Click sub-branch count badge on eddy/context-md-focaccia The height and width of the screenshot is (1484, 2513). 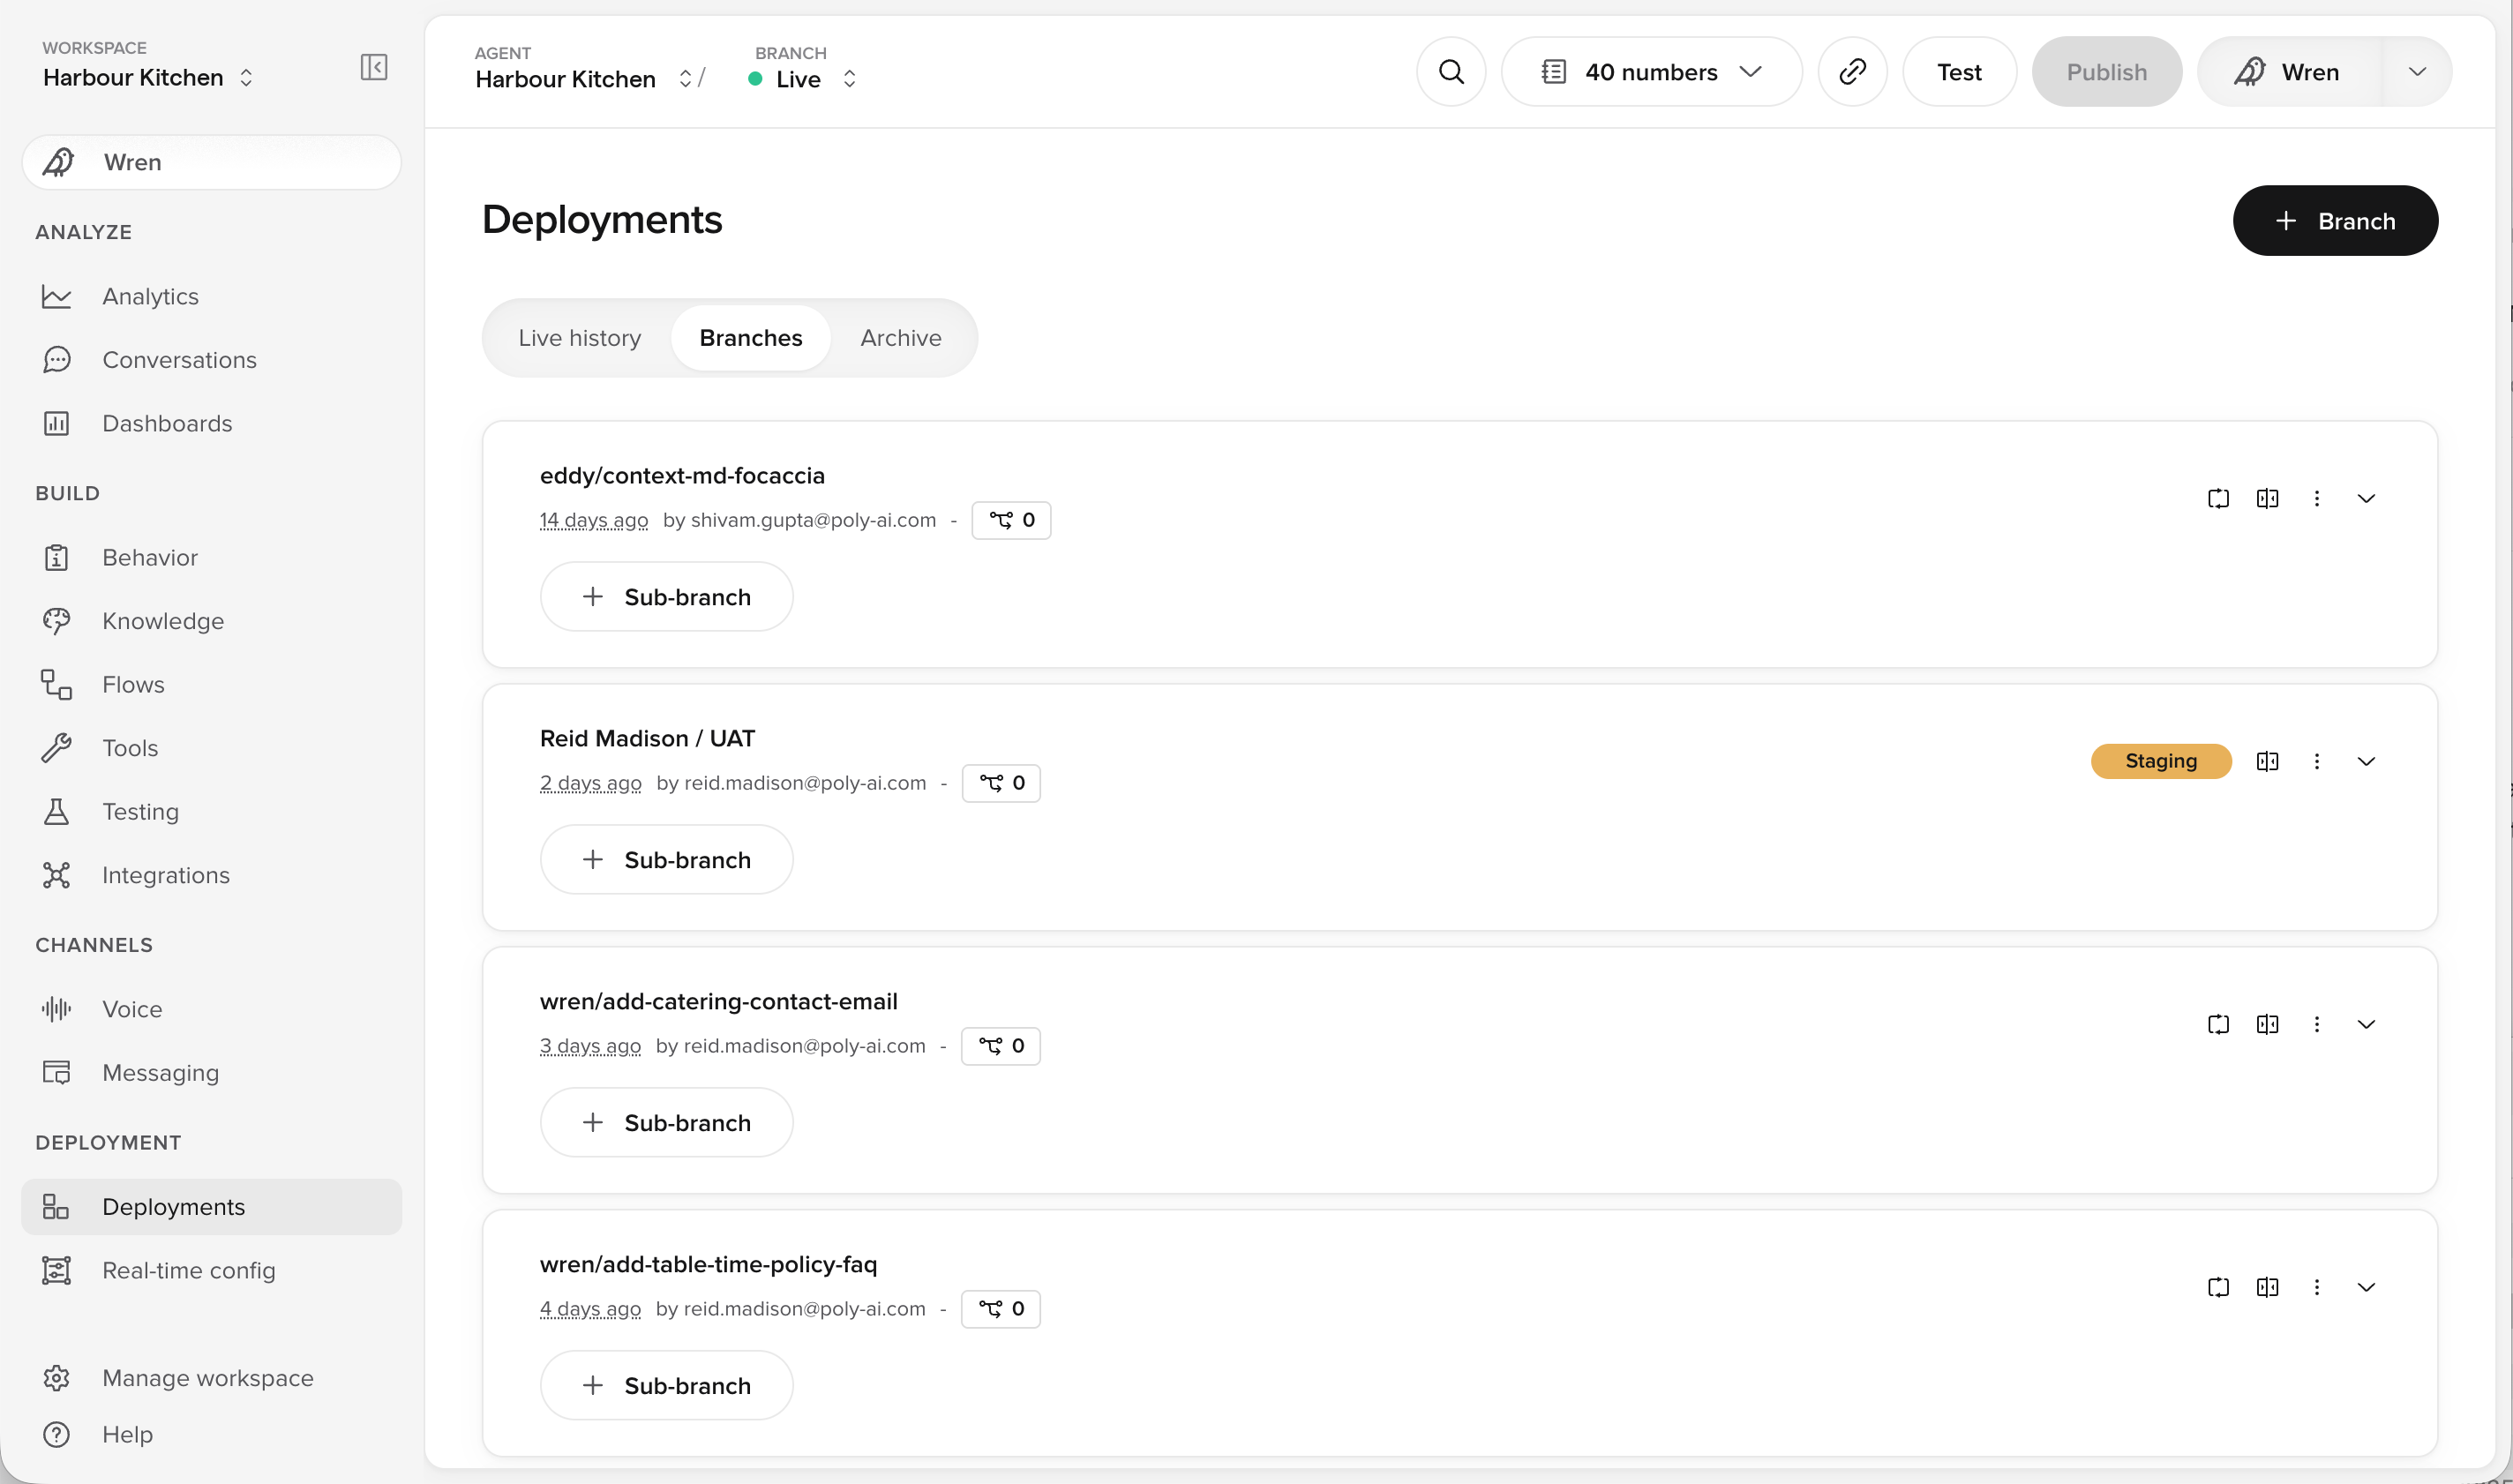click(1011, 520)
